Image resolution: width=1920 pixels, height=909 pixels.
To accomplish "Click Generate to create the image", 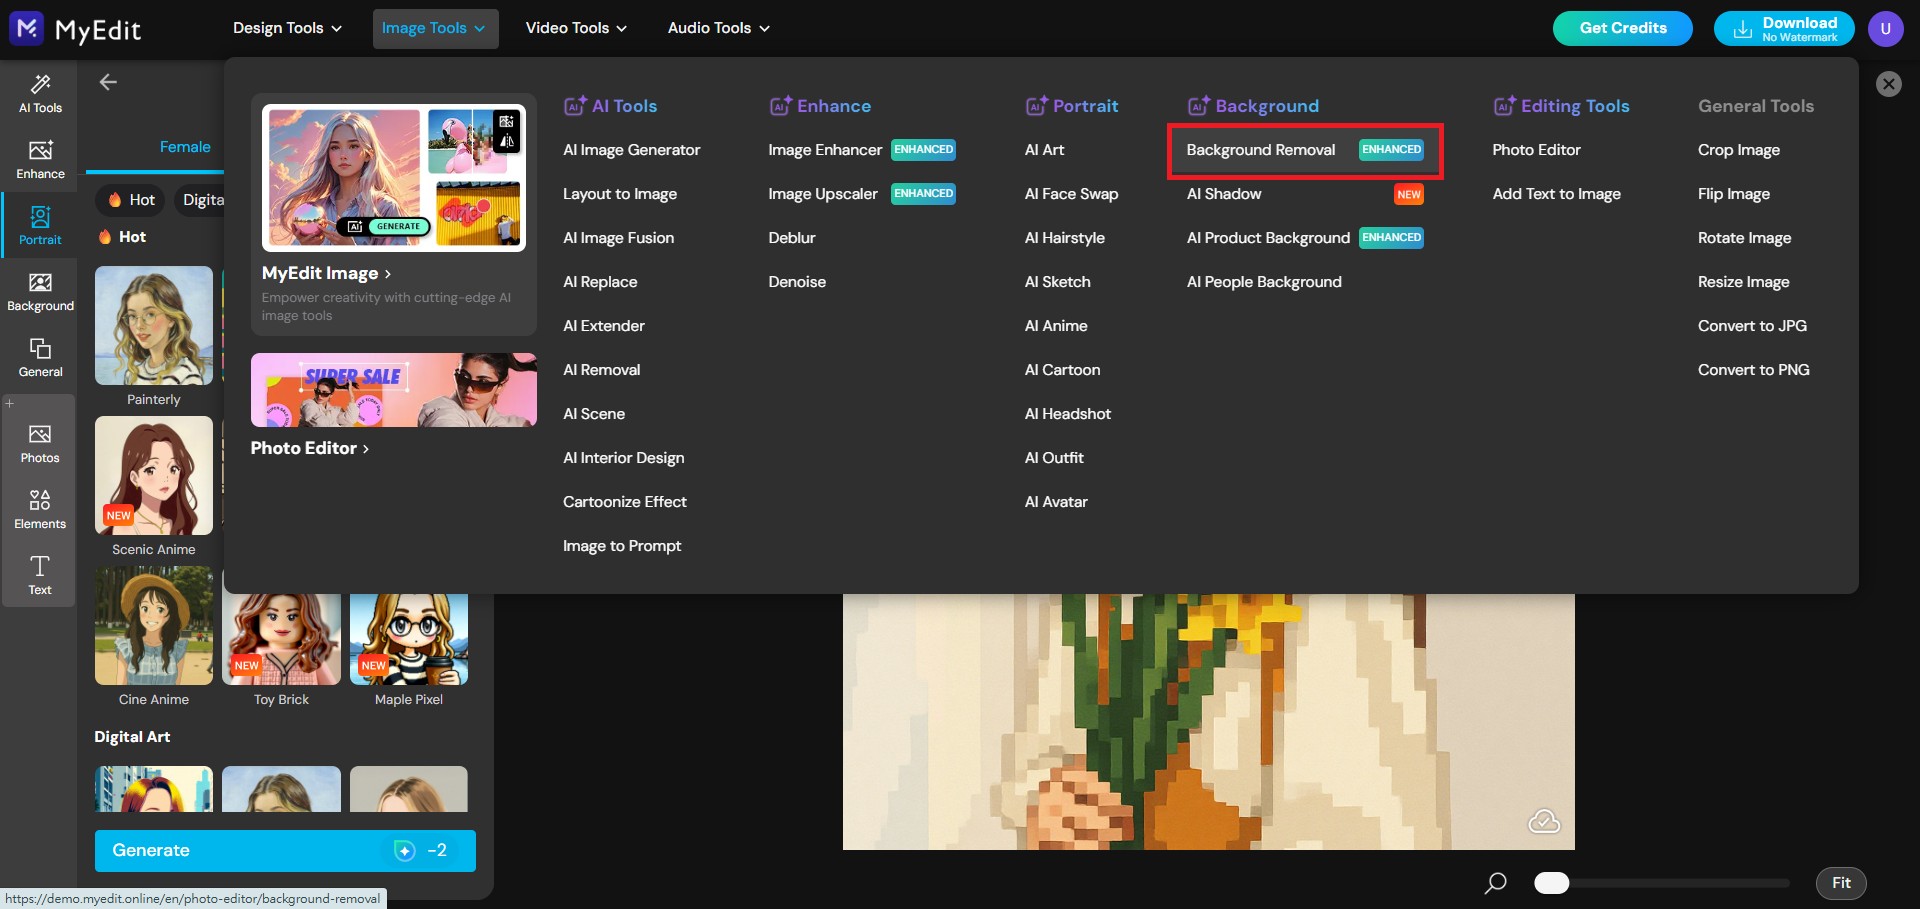I will point(285,850).
